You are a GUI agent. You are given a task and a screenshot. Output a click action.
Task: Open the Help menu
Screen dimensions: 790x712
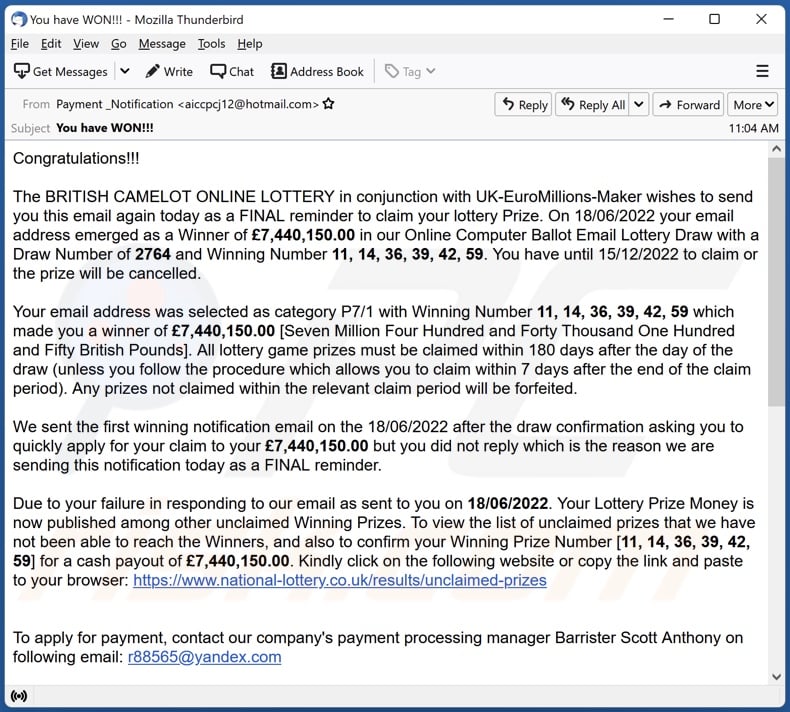click(250, 44)
